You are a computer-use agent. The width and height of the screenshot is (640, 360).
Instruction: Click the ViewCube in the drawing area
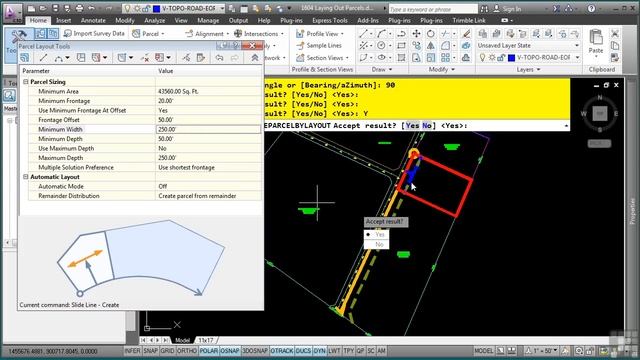point(600,113)
